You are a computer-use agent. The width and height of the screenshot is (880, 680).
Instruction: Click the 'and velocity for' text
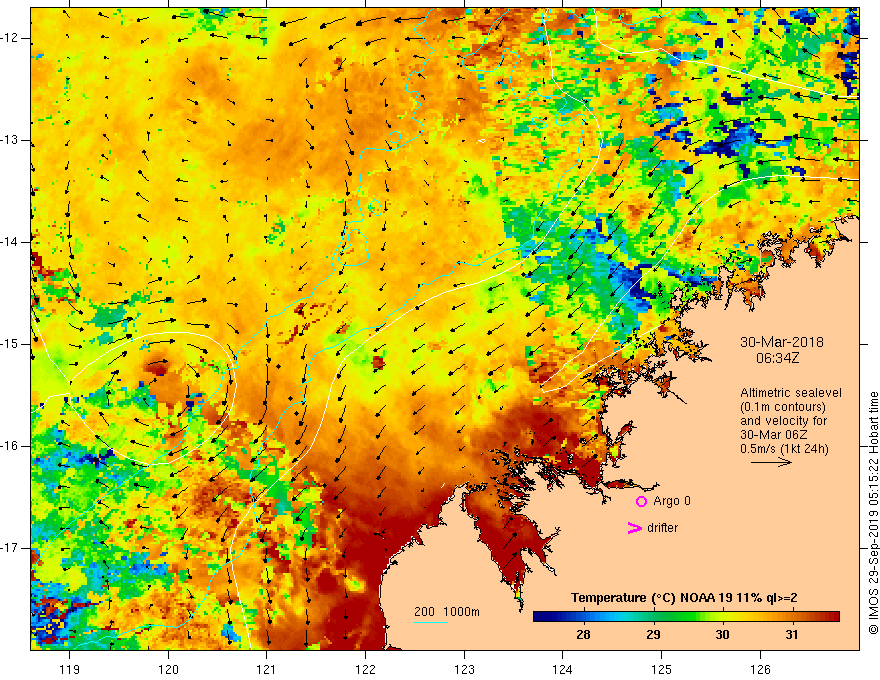[783, 421]
